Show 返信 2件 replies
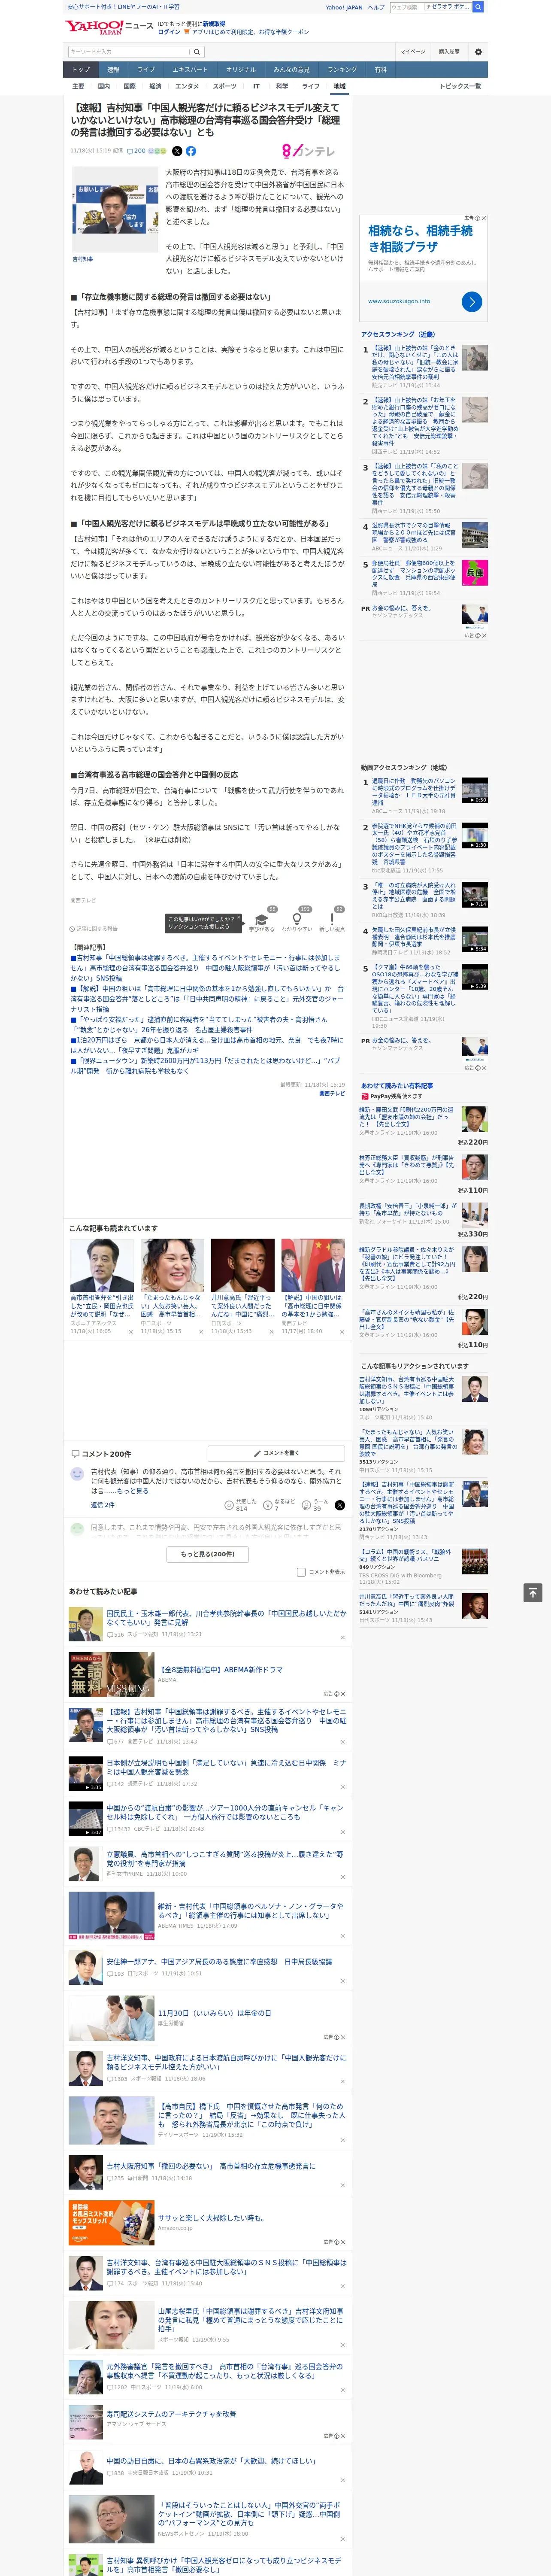Viewport: 551px width, 2576px height. (x=103, y=1505)
